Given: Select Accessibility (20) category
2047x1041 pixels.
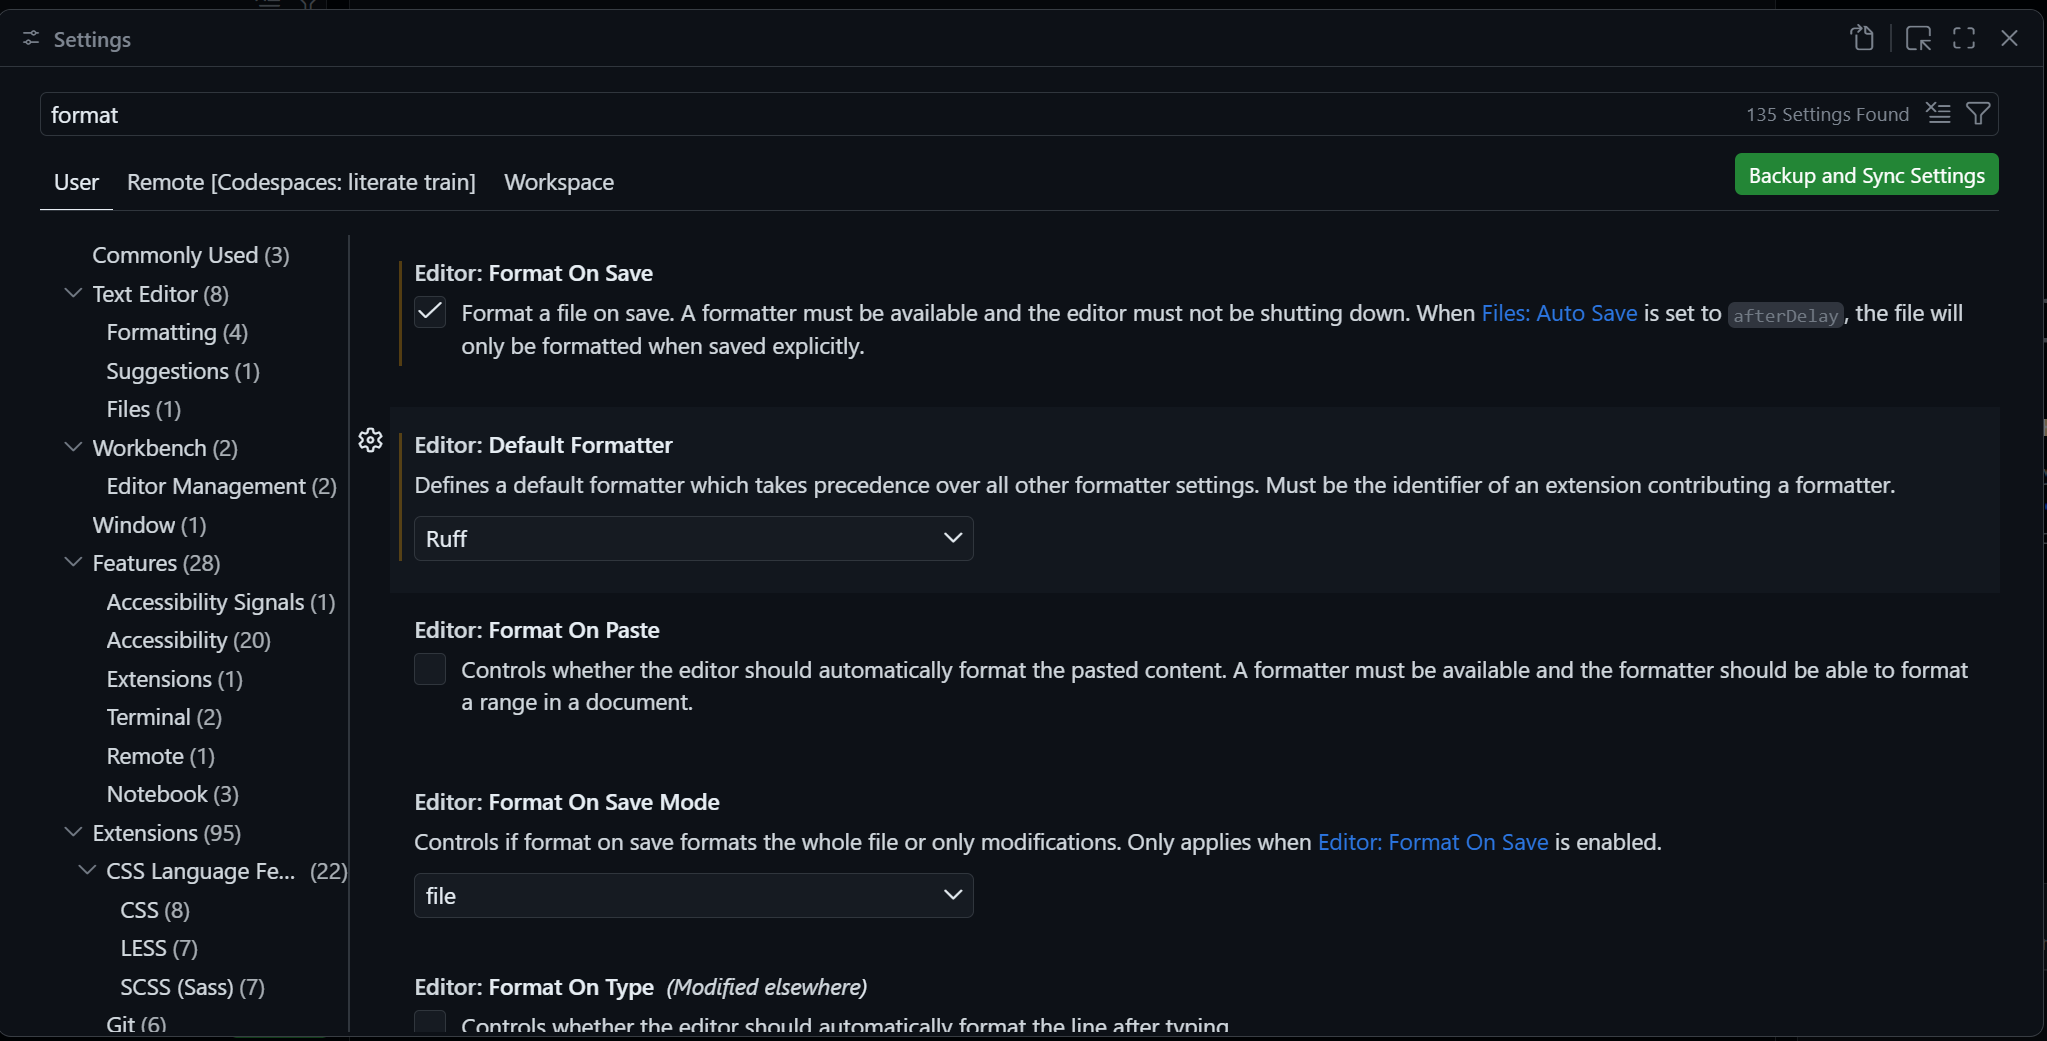Looking at the screenshot, I should click(188, 640).
